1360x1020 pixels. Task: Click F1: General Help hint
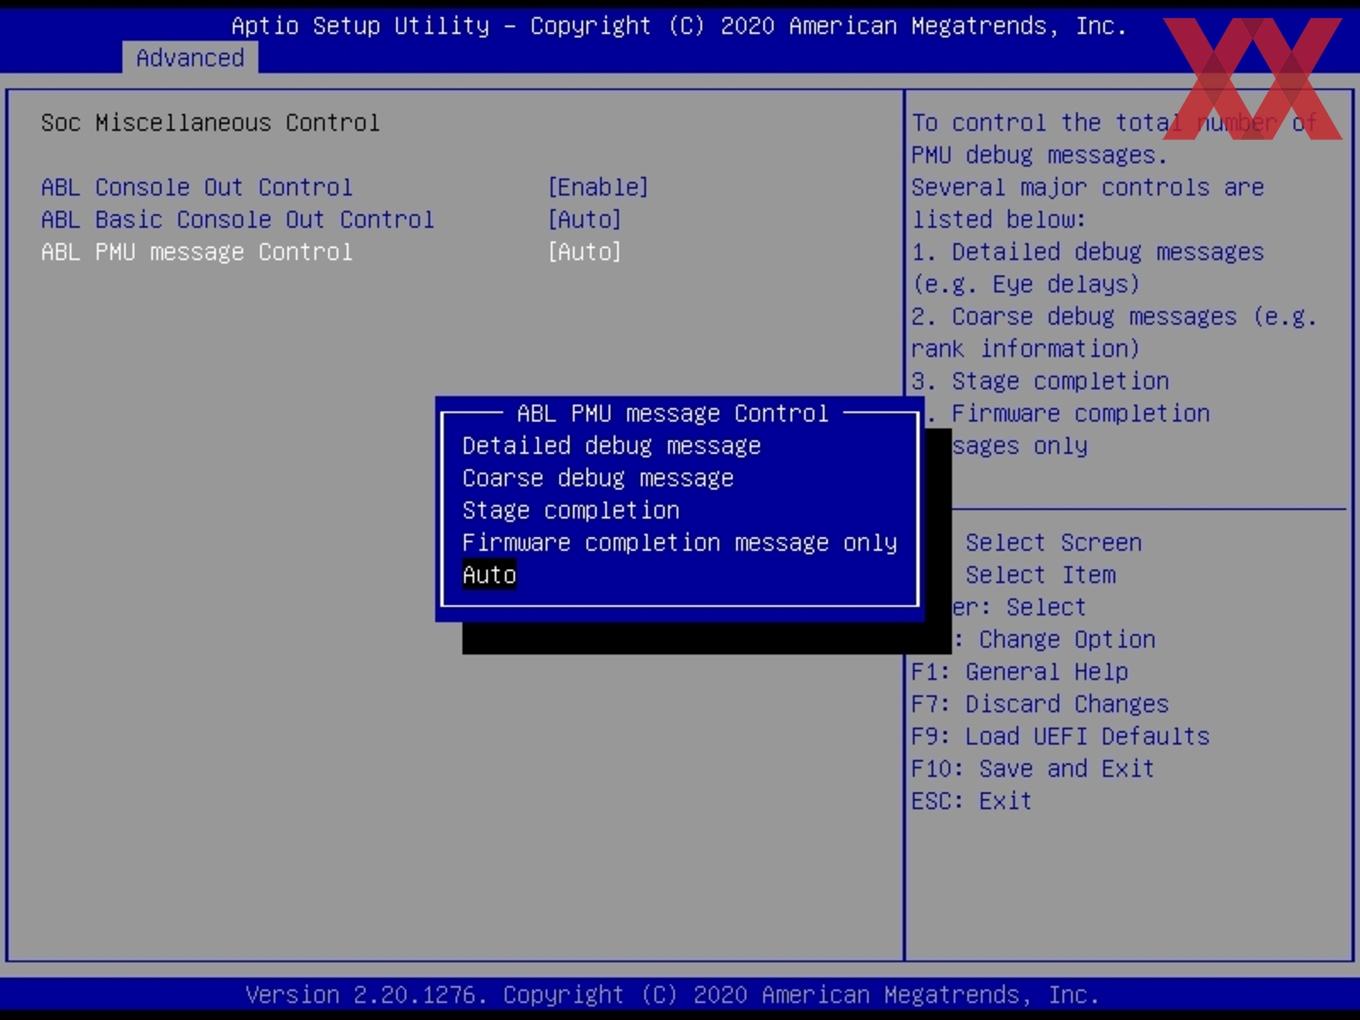tap(1020, 671)
